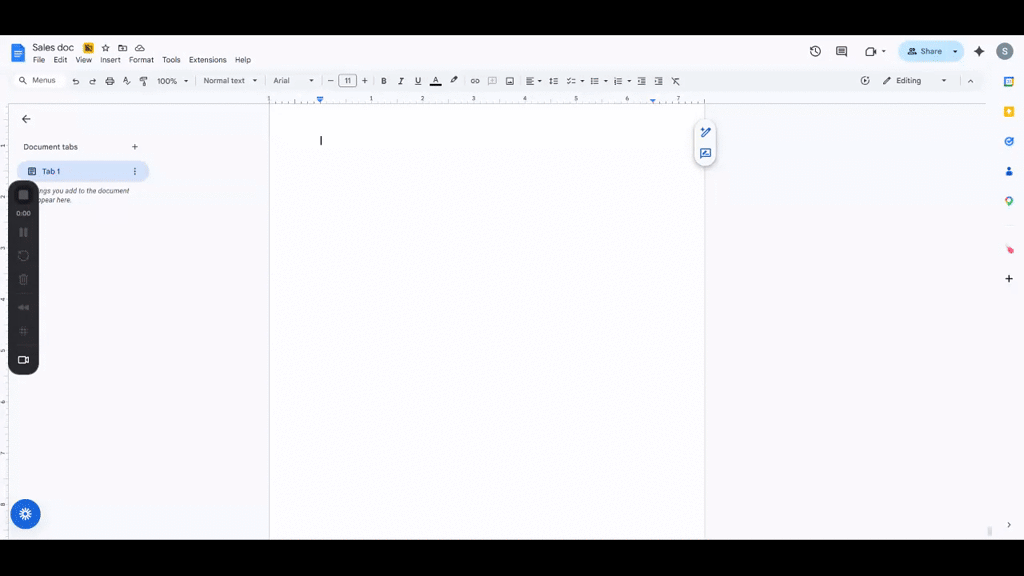The width and height of the screenshot is (1024, 576).
Task: Select Tab 1 in document tabs
Action: coord(83,171)
